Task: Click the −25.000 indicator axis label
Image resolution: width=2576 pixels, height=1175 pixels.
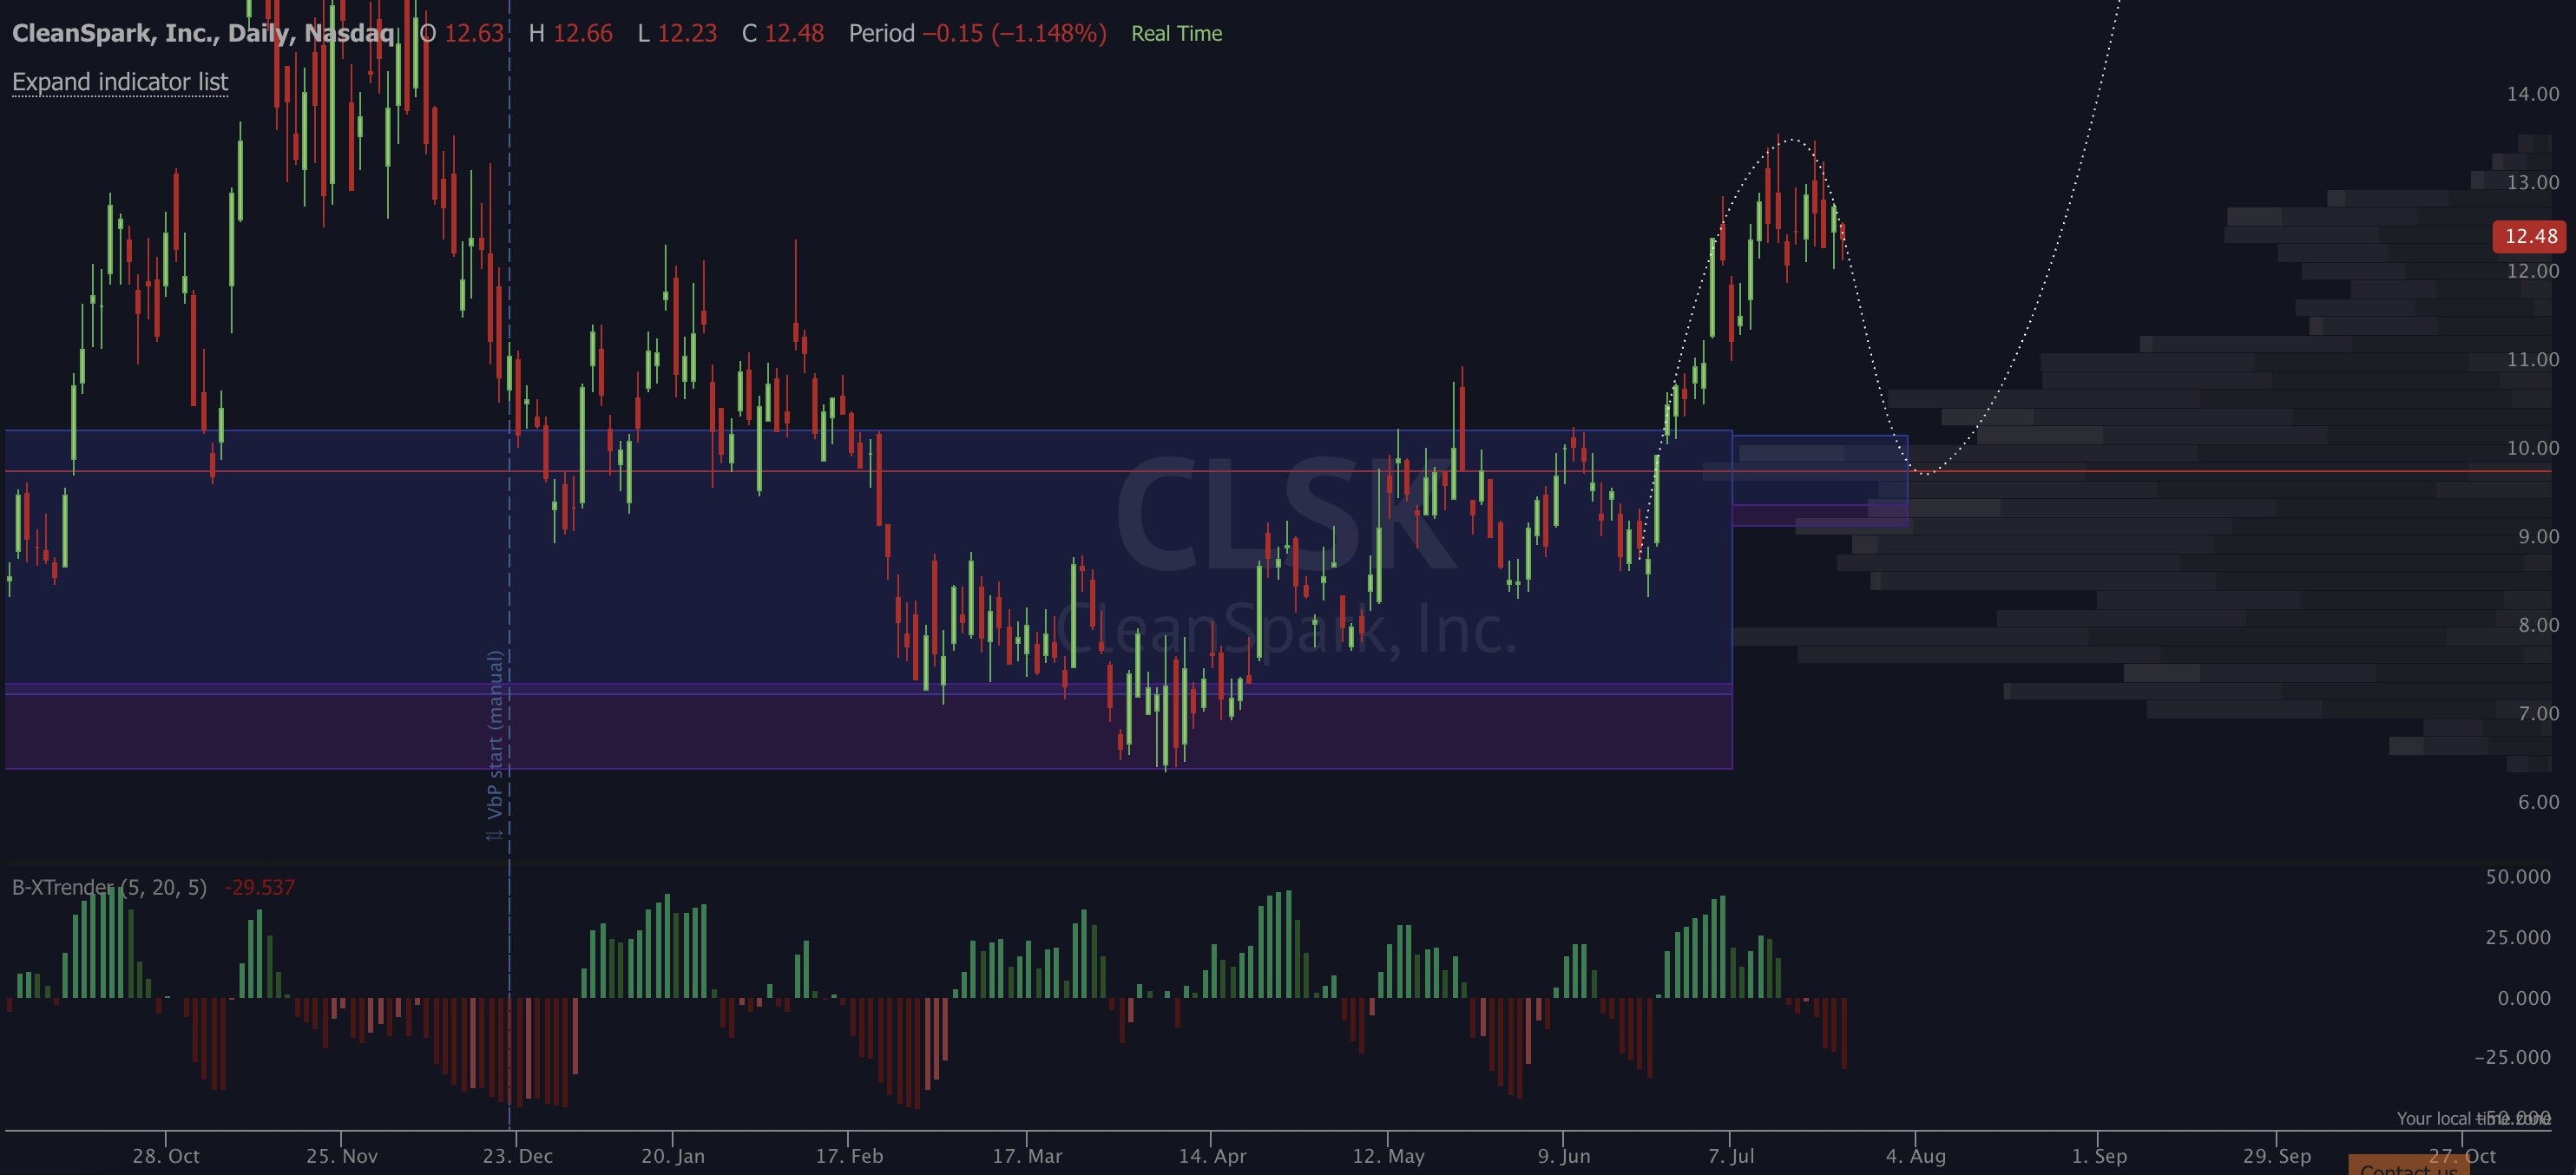Action: tap(2512, 1057)
